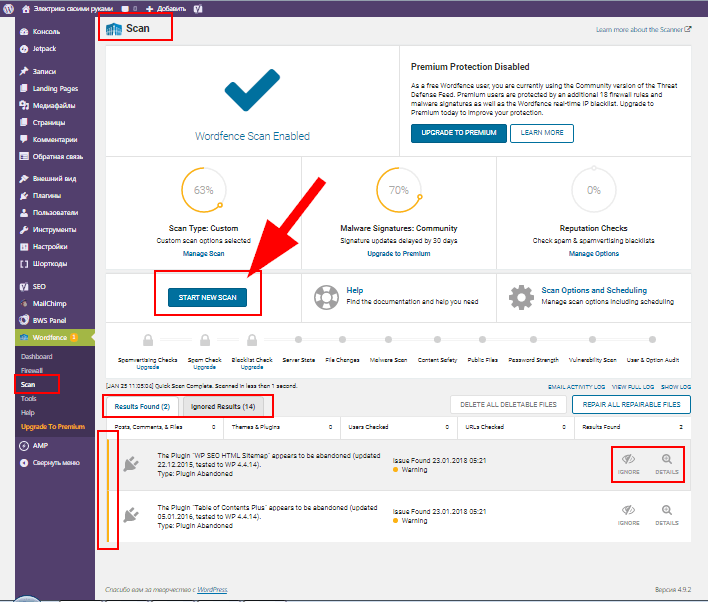Click Learn more about the Scanner link
Image resolution: width=708 pixels, height=602 pixels.
pyautogui.click(x=643, y=29)
